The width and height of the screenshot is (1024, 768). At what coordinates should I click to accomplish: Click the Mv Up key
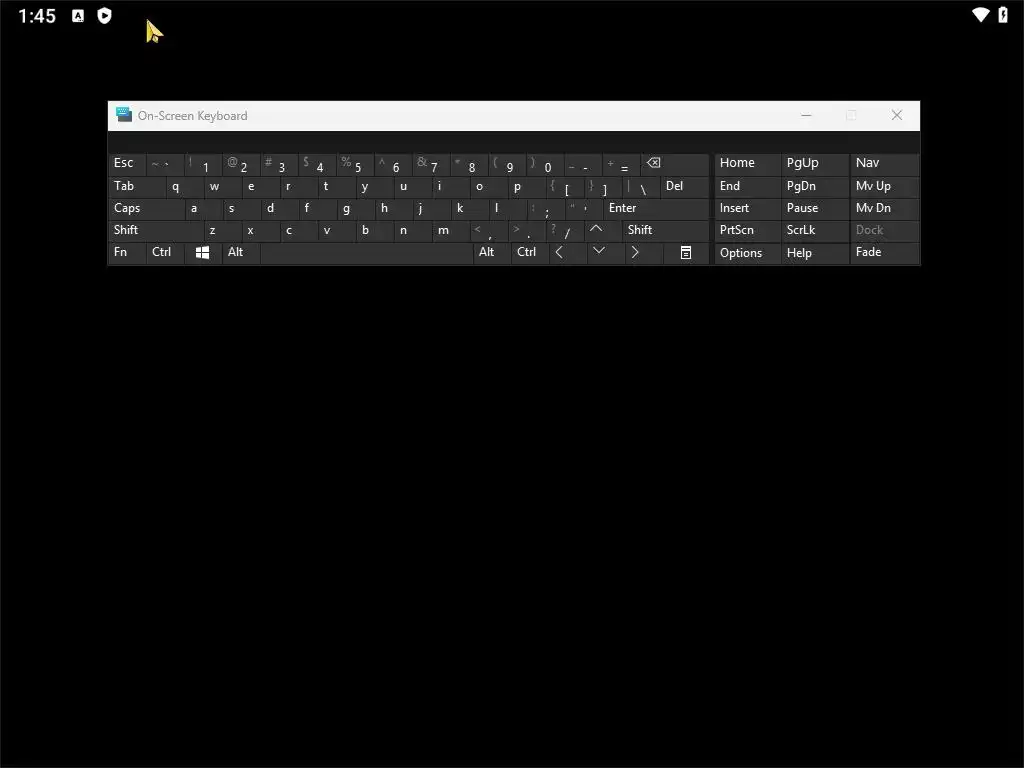(x=884, y=187)
